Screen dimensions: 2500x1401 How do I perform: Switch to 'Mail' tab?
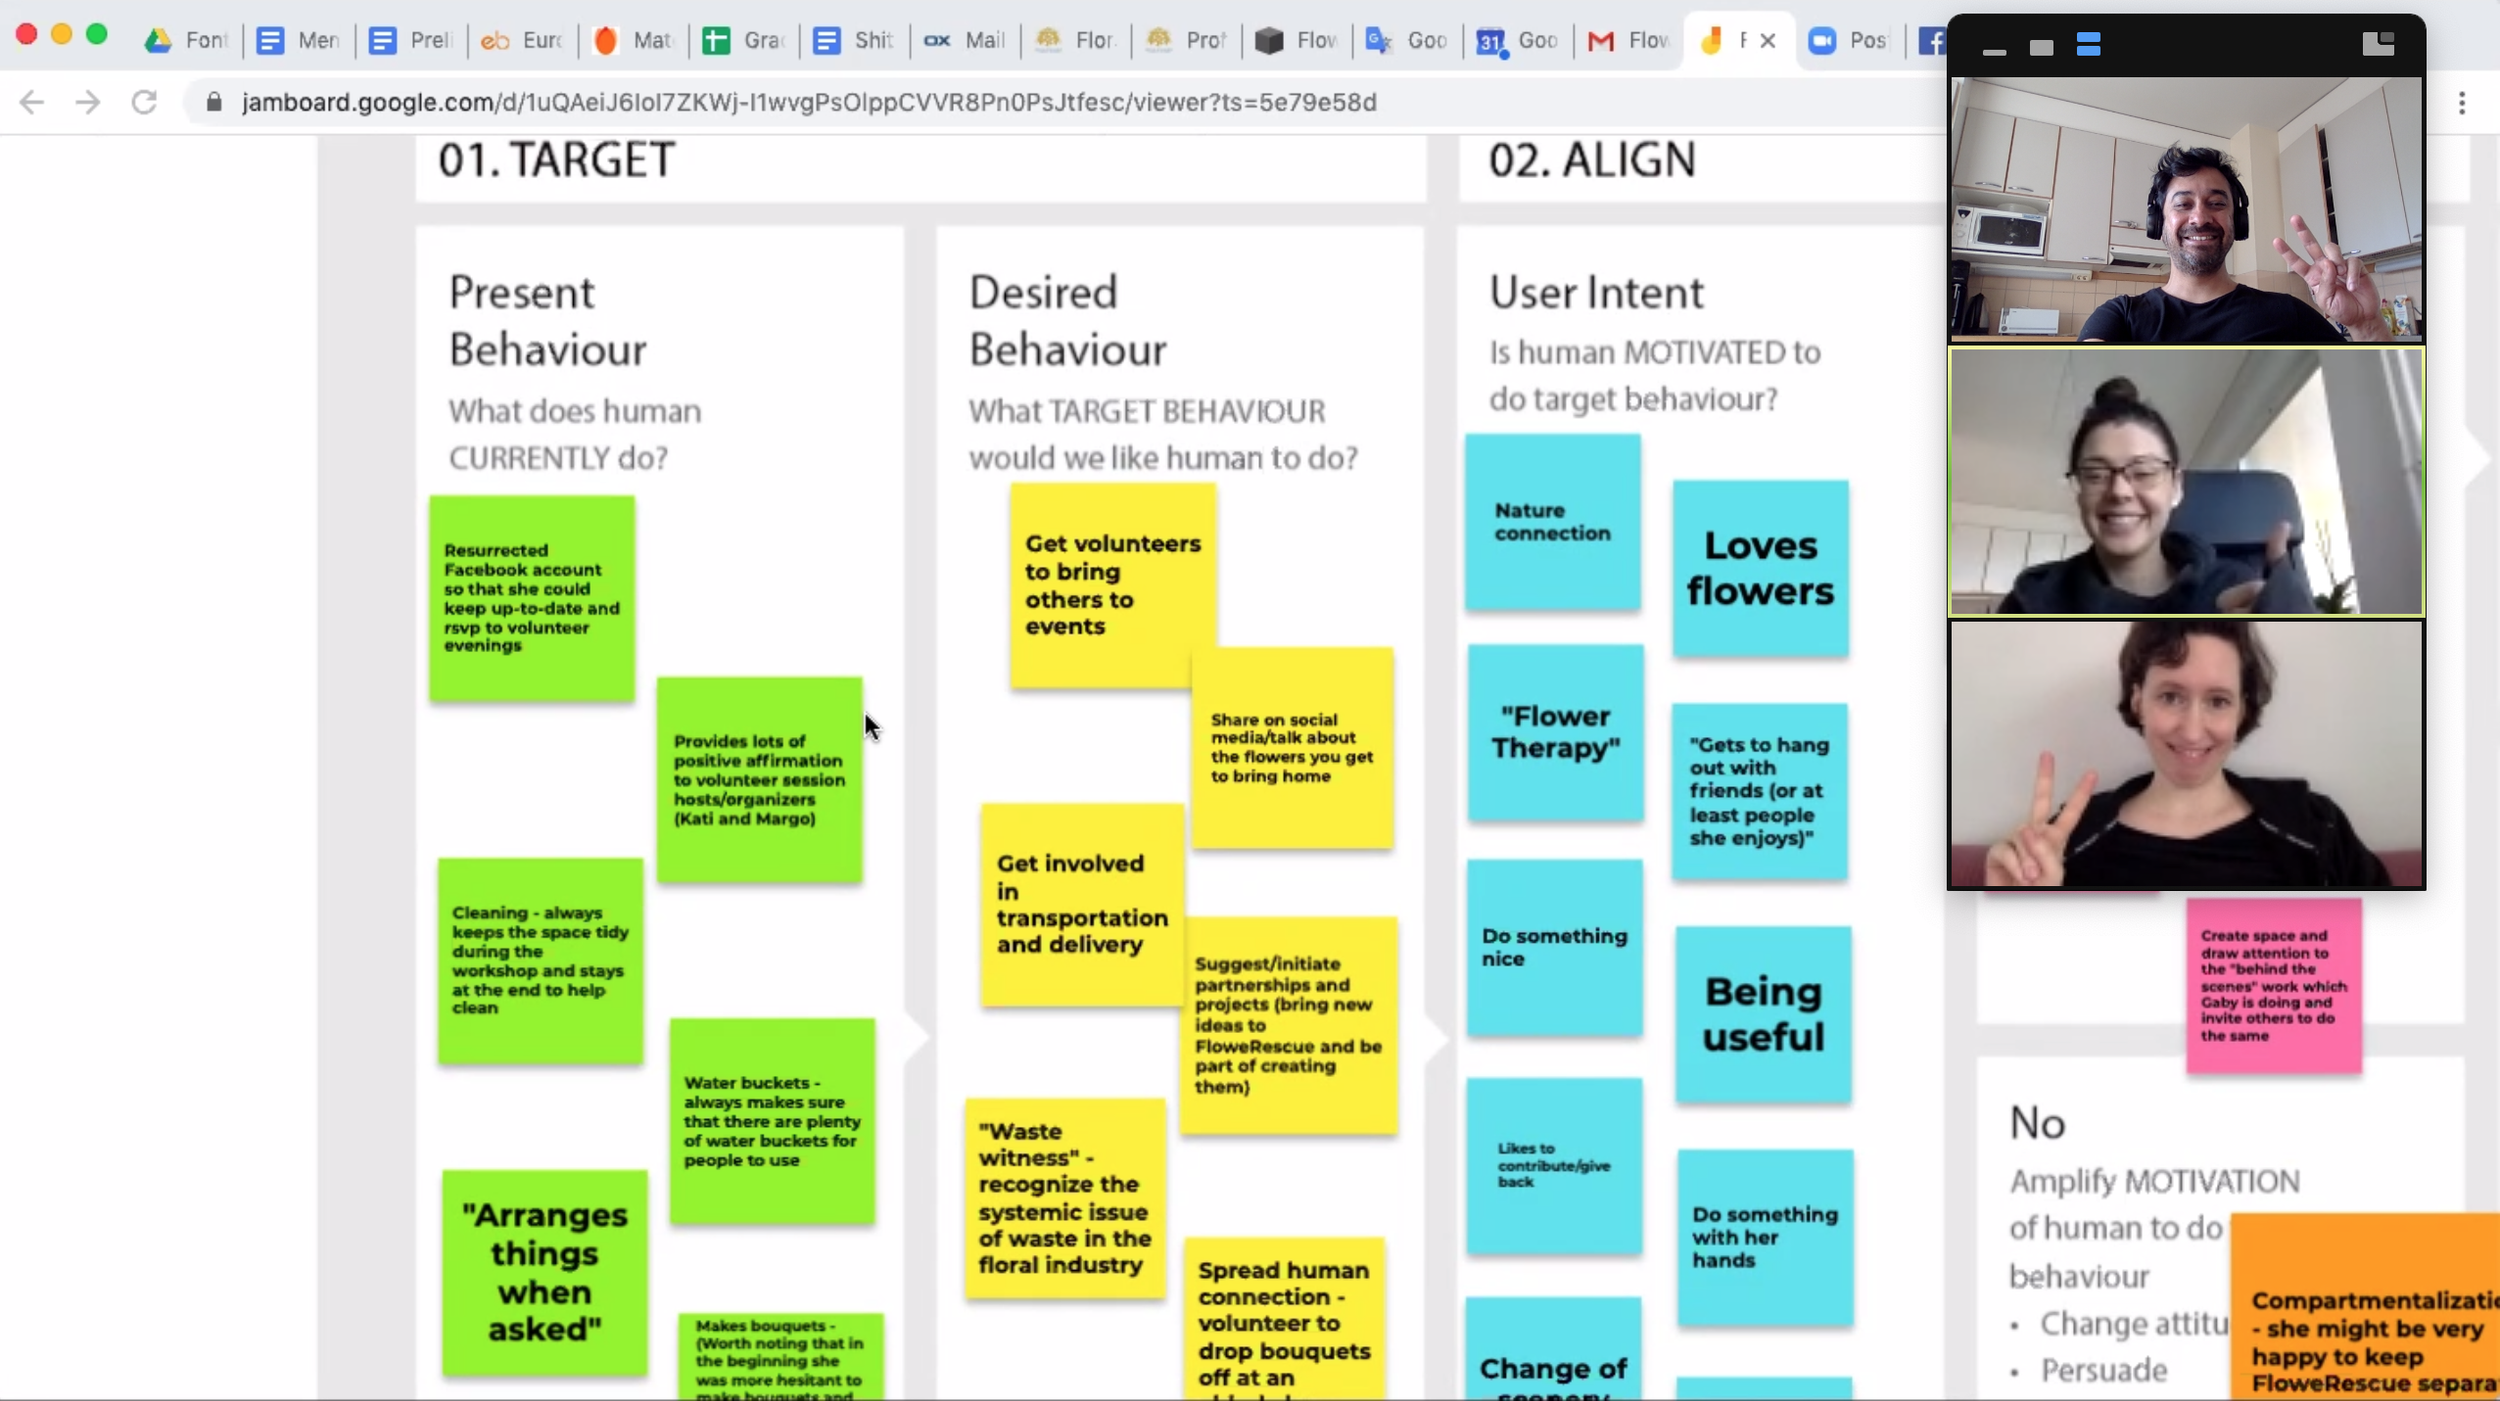965,40
